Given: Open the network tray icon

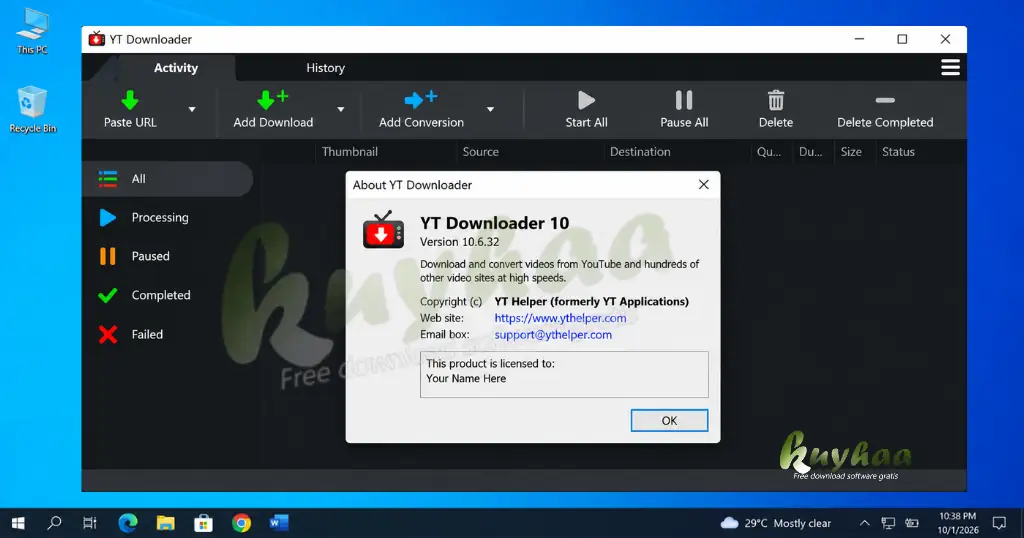Looking at the screenshot, I should [888, 523].
